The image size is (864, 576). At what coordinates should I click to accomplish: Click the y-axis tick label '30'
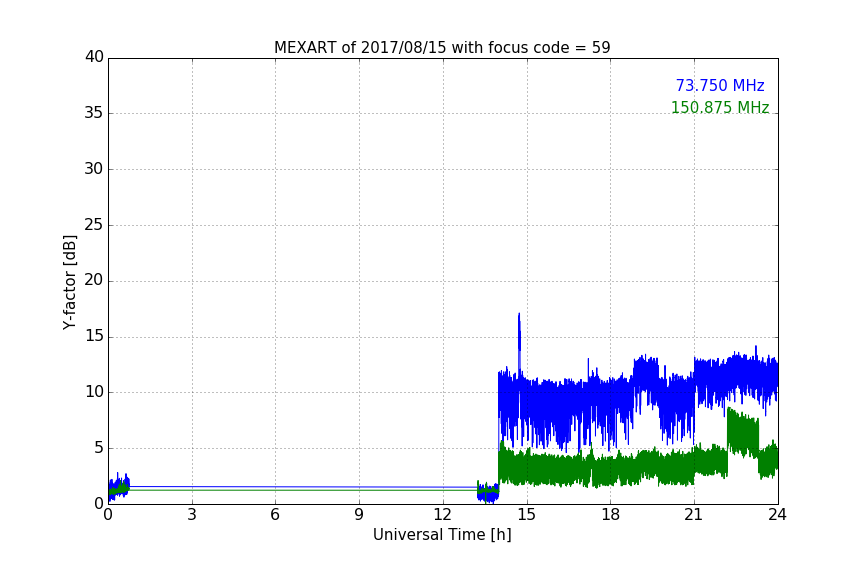[94, 169]
